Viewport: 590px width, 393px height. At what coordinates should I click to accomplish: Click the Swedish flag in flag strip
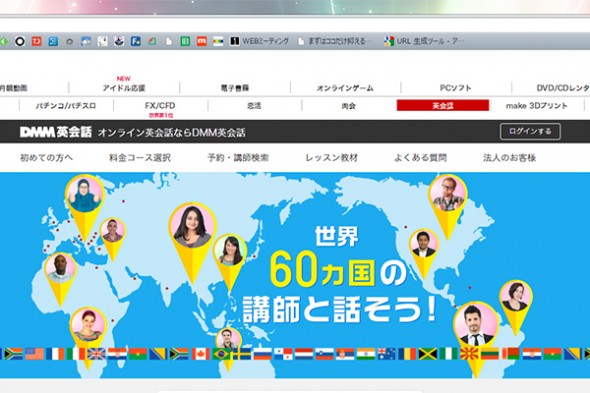241,354
